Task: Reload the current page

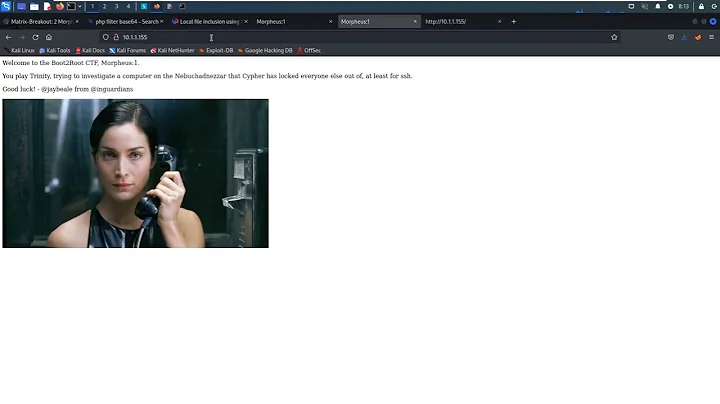Action: pos(35,37)
